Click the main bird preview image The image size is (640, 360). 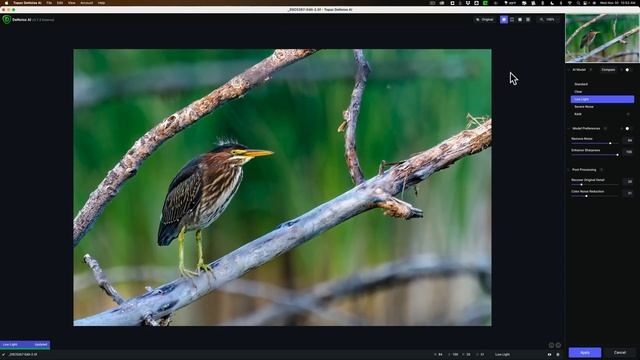tap(282, 187)
